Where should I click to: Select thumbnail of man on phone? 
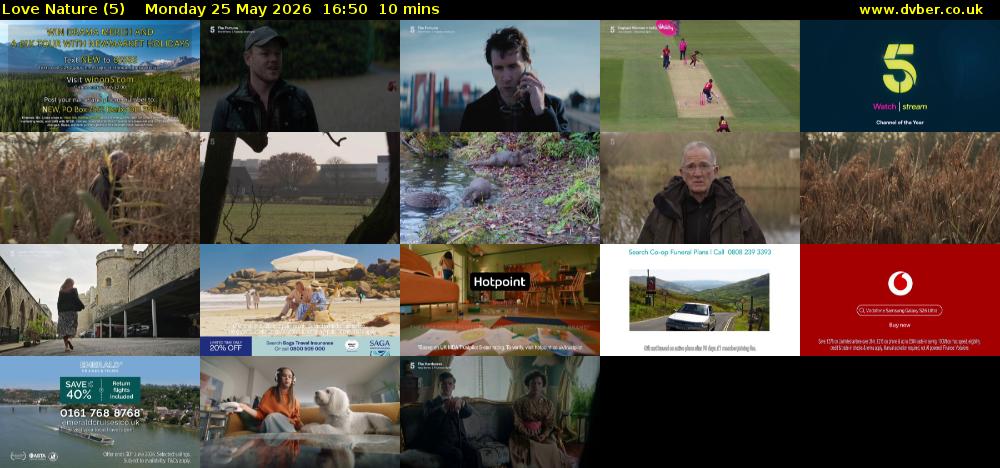click(500, 76)
